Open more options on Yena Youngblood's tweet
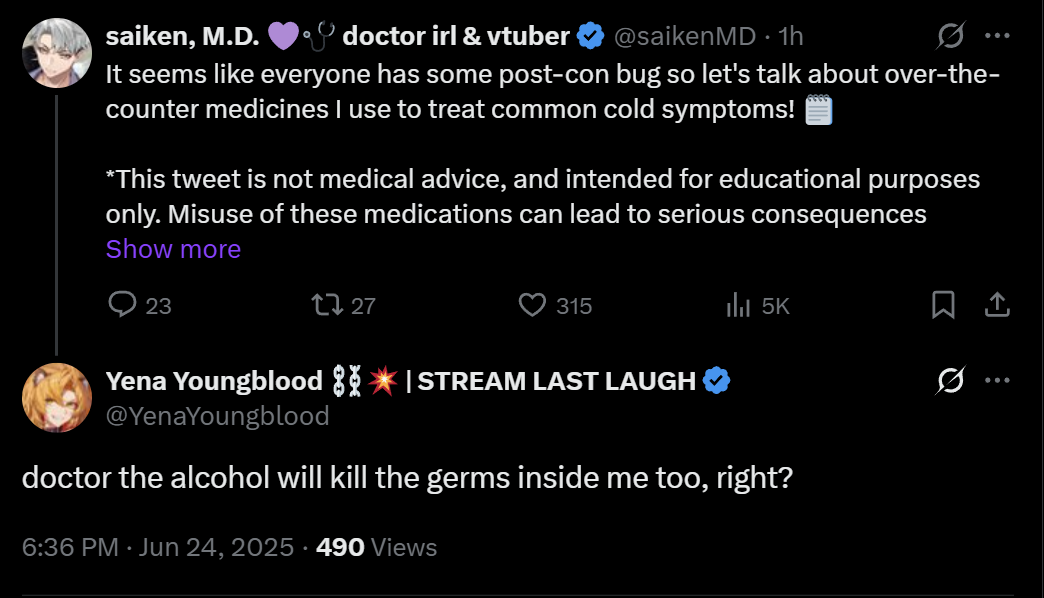The width and height of the screenshot is (1044, 598). pos(997,380)
